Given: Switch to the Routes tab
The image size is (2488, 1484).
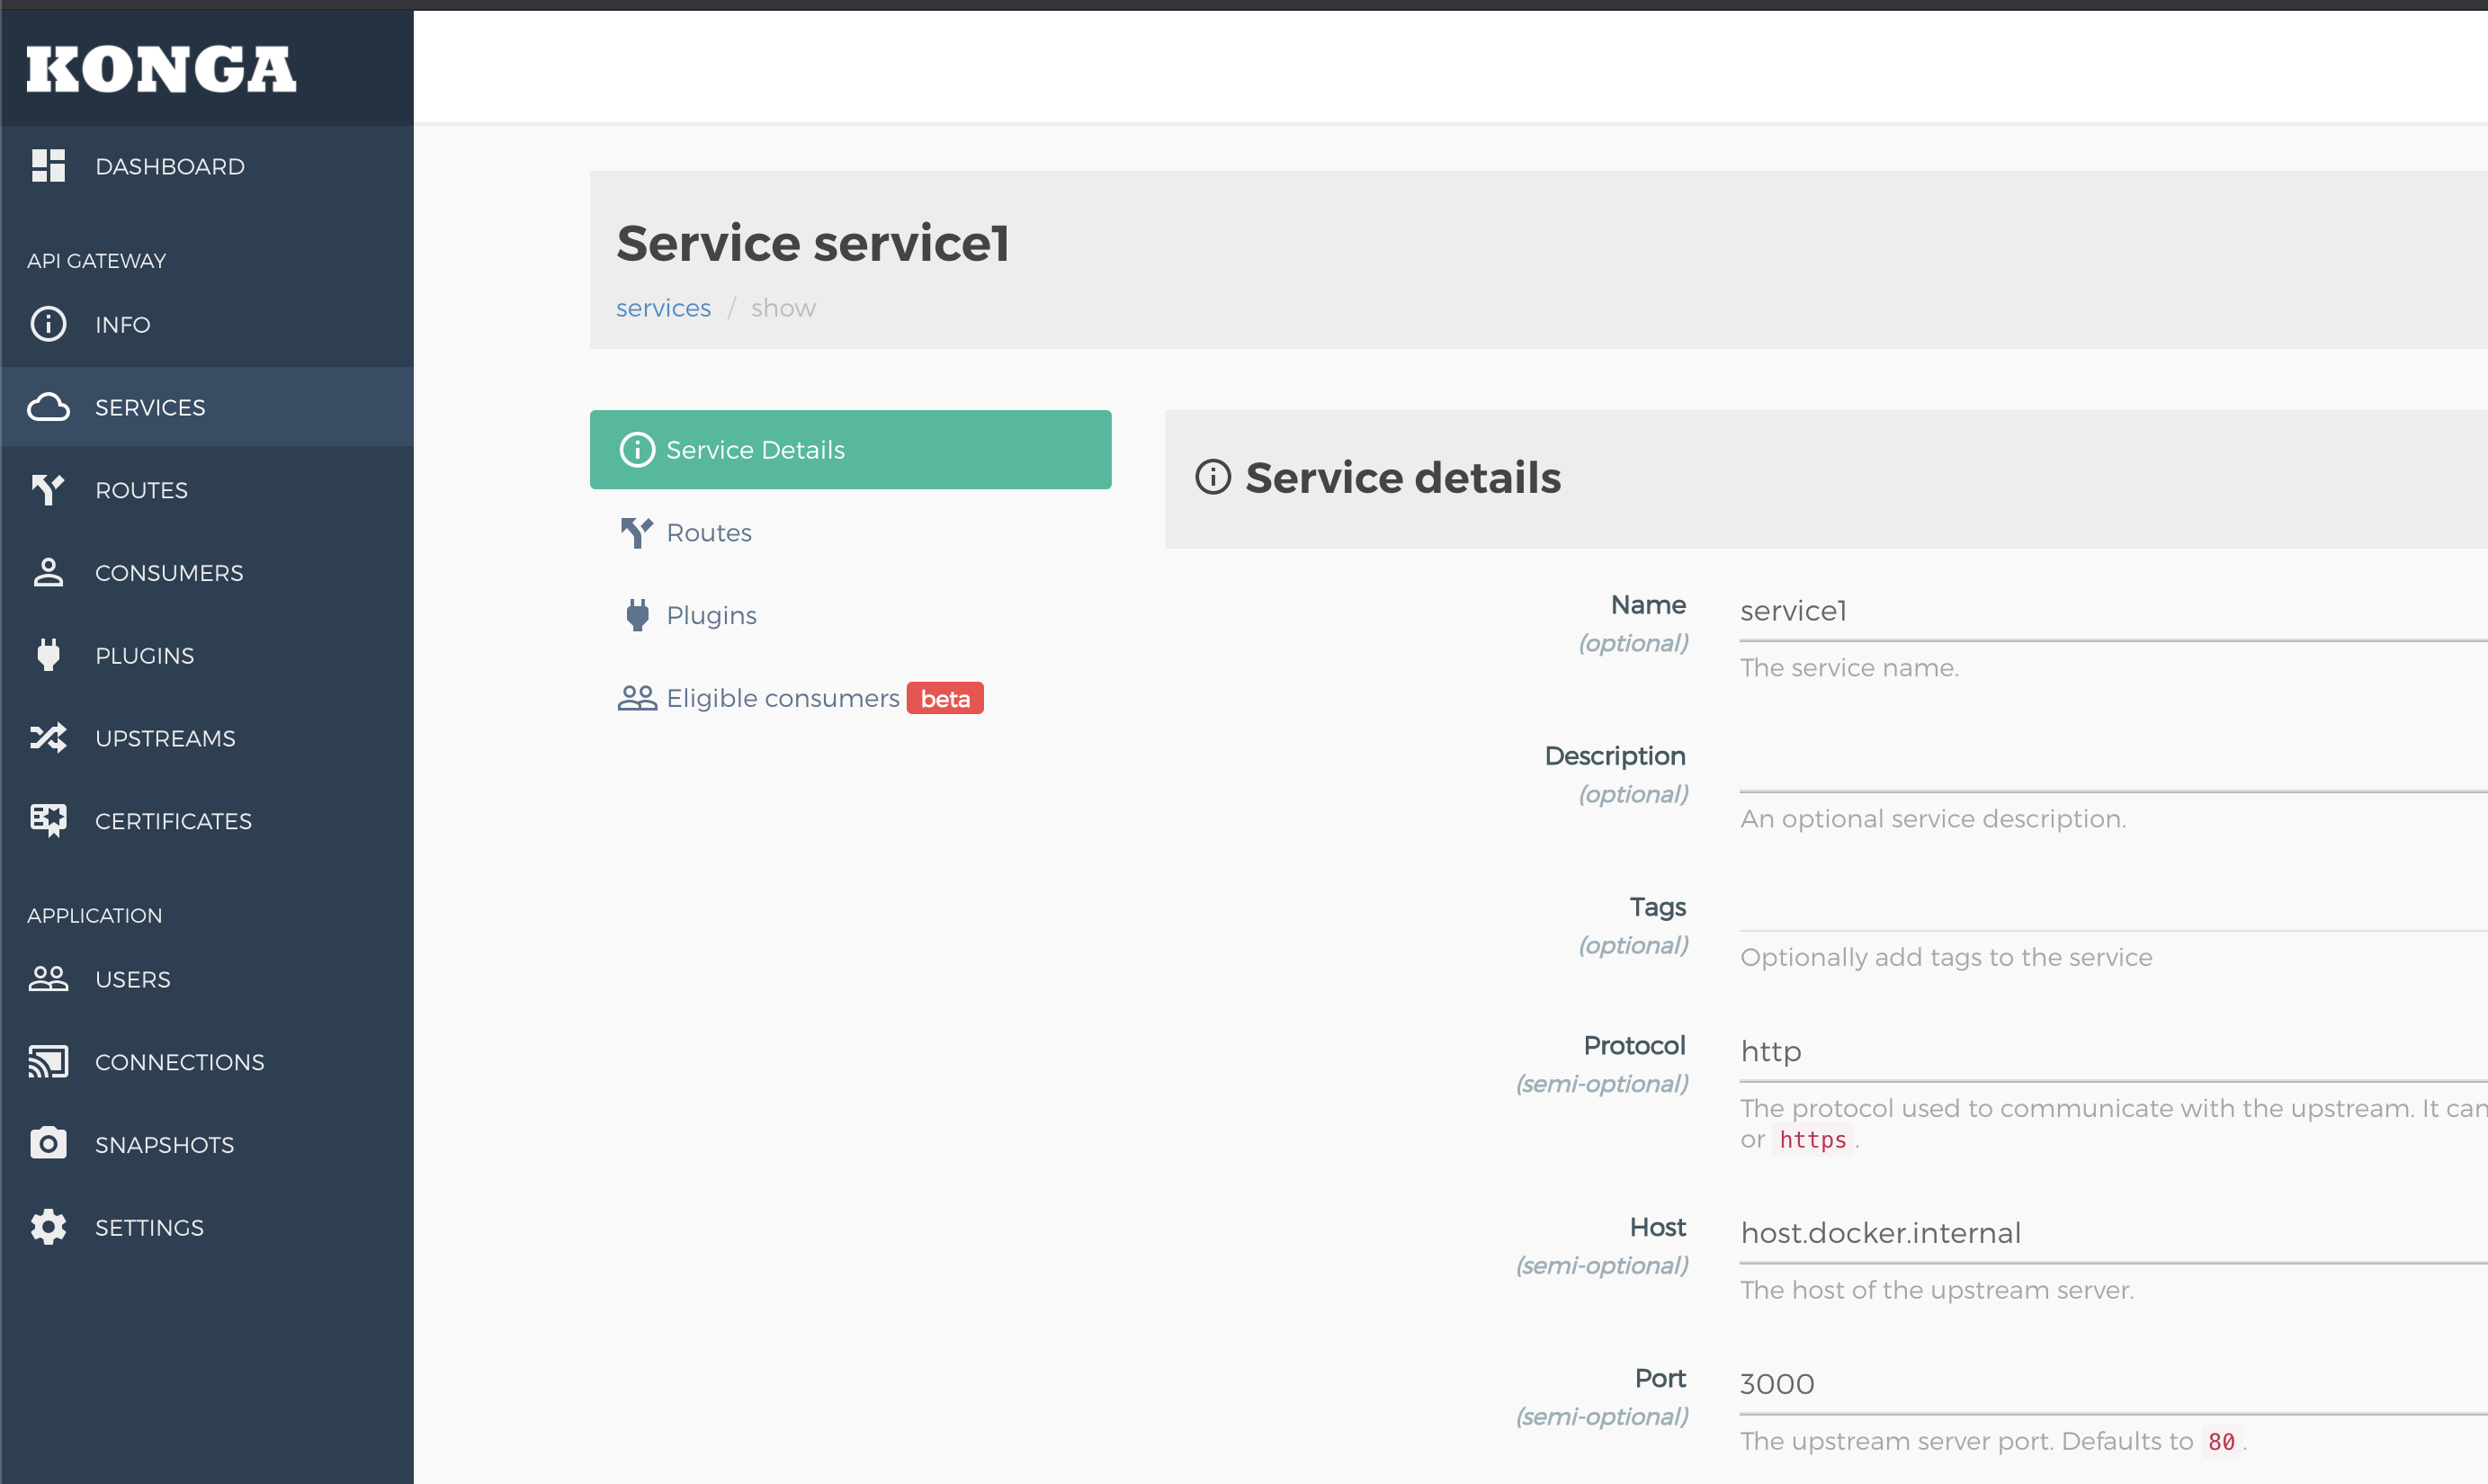Looking at the screenshot, I should click(709, 532).
